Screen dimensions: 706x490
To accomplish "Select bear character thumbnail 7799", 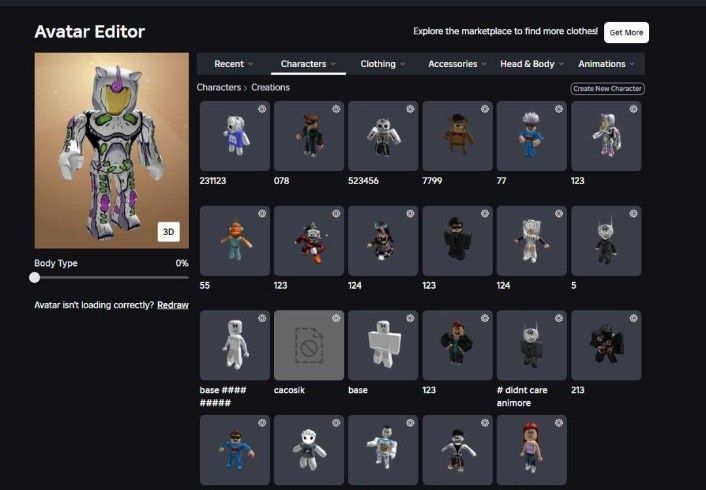I will [x=457, y=136].
